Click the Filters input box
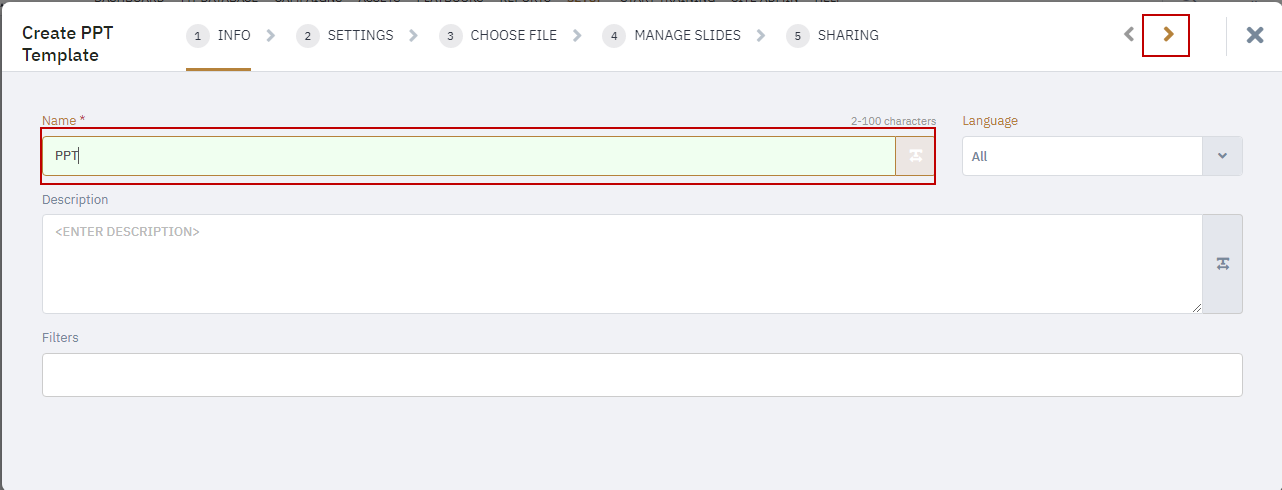The width and height of the screenshot is (1282, 490). [x=642, y=375]
